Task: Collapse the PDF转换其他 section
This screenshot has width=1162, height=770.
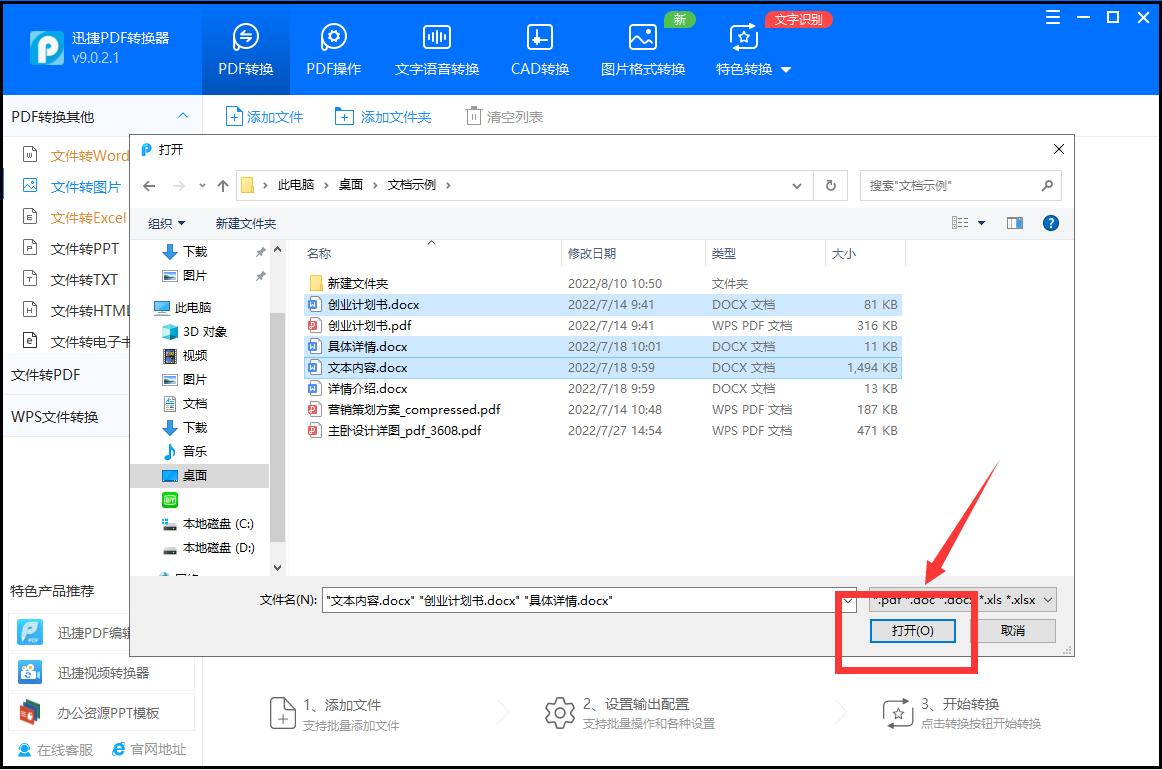Action: pyautogui.click(x=183, y=116)
